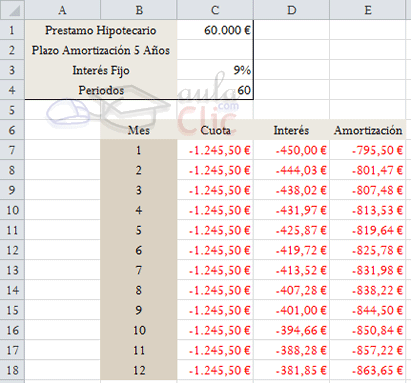Click amortization cell '-838,22 €'

point(368,290)
